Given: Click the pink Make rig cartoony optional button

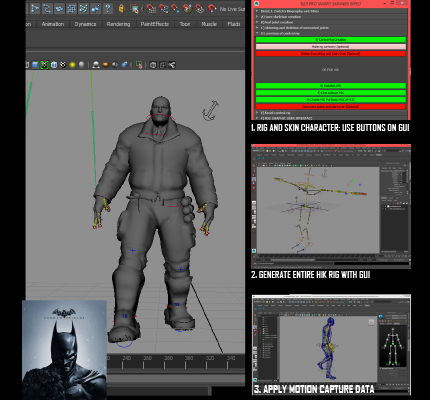Looking at the screenshot, I should 331,47.
